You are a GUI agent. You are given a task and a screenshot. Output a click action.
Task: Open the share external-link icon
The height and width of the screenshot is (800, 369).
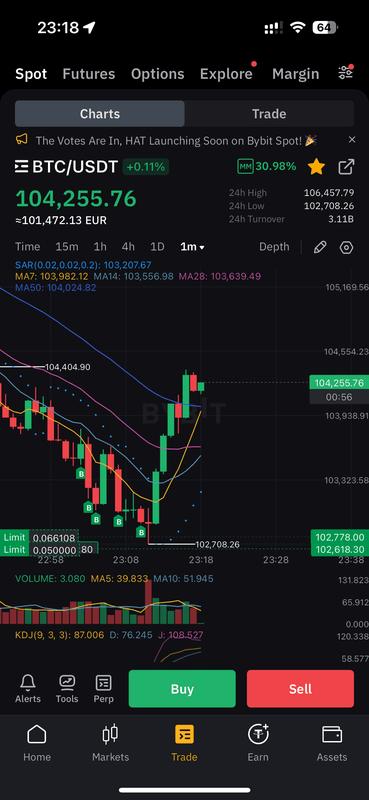[x=346, y=167]
